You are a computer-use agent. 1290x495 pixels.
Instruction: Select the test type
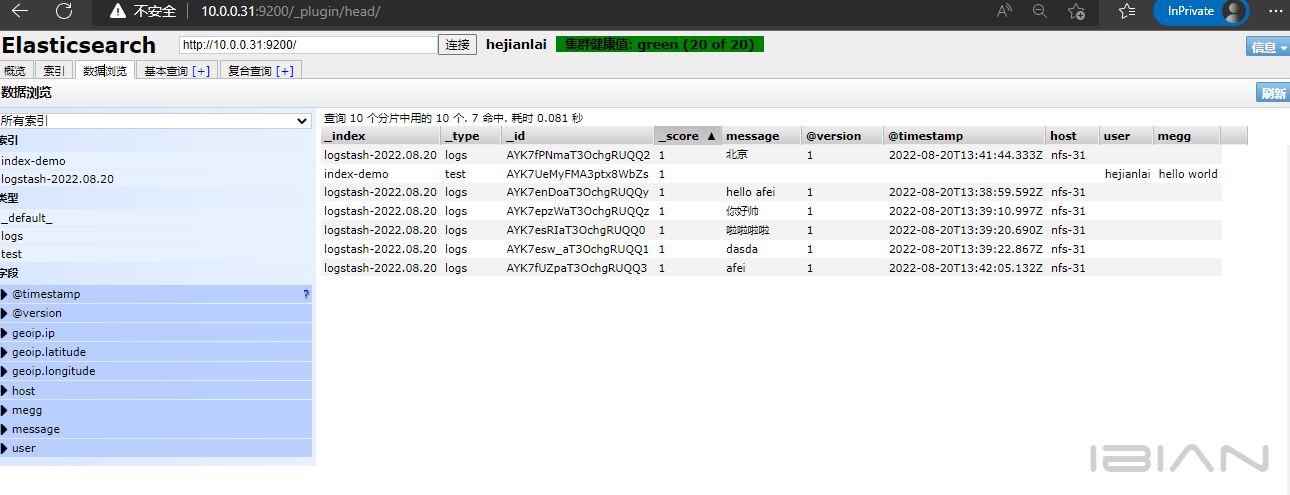(11, 254)
